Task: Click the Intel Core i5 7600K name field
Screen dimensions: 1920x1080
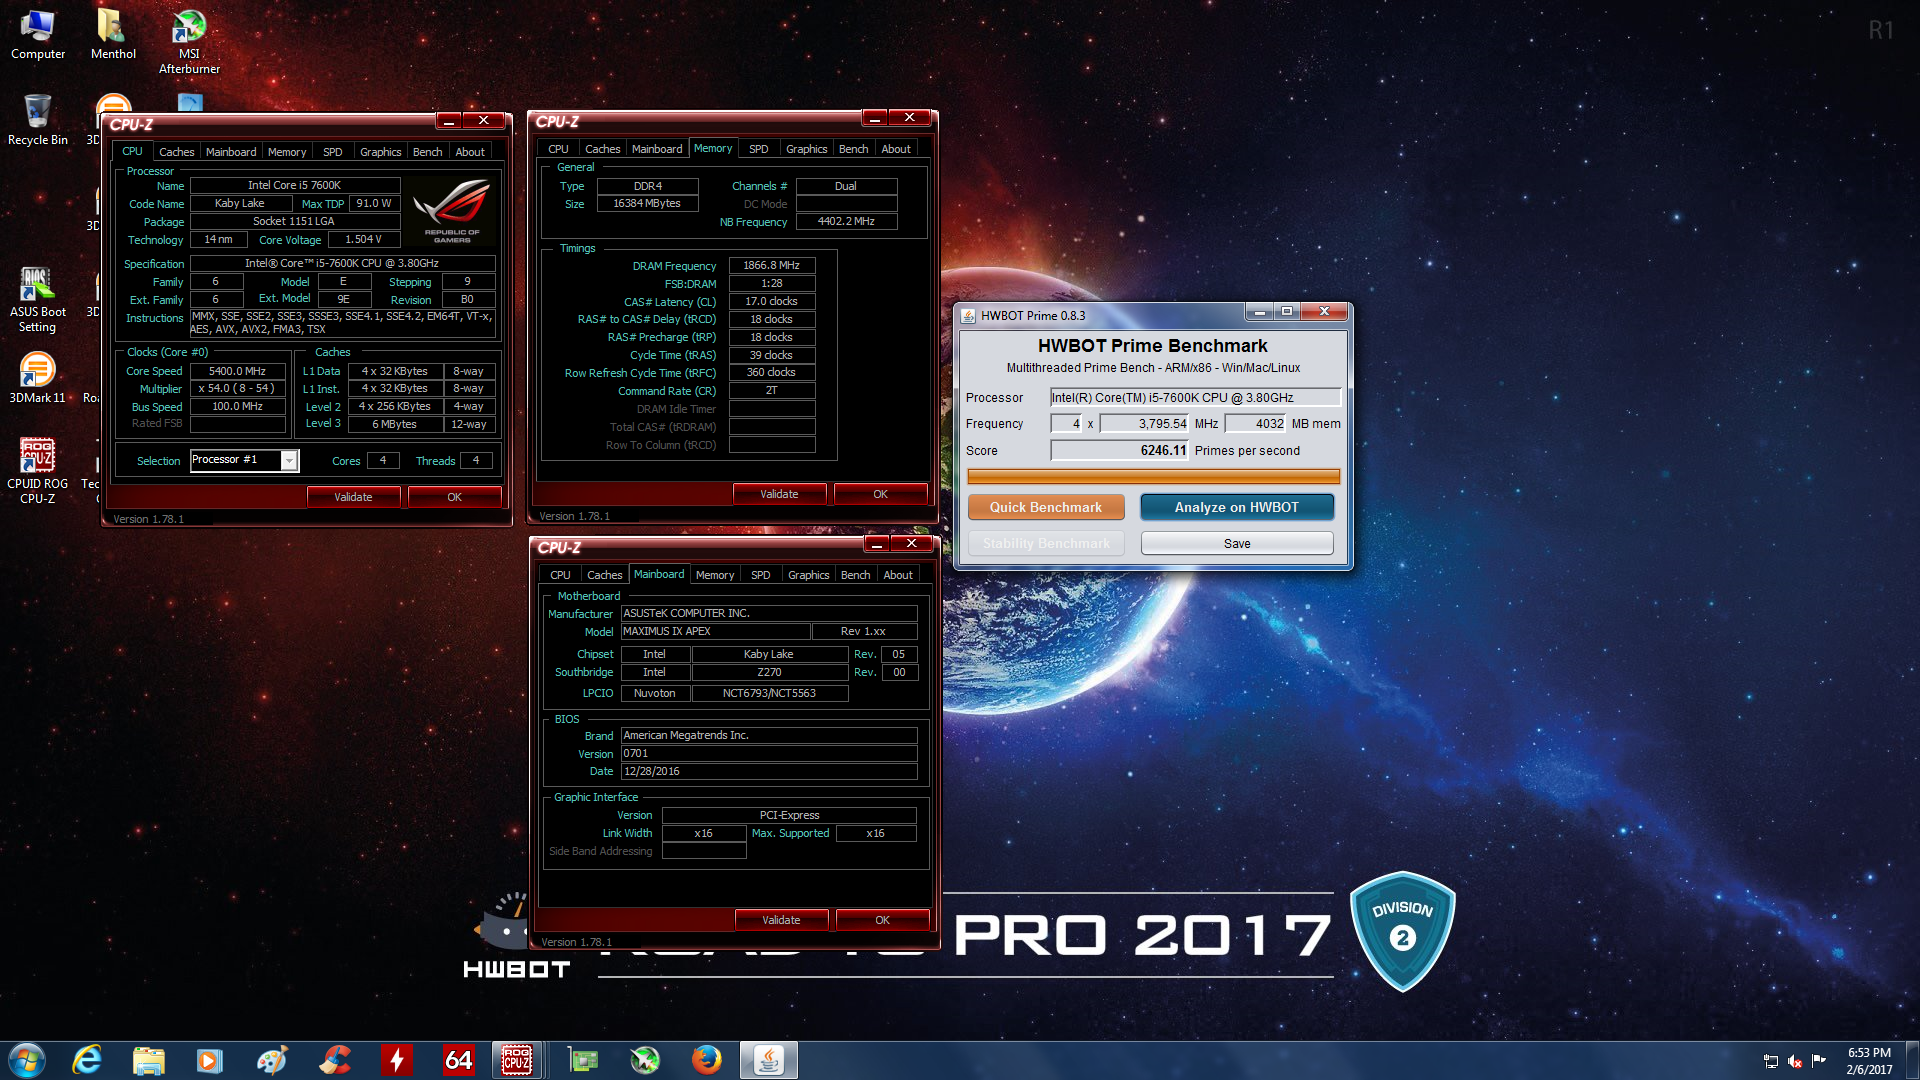Action: tap(295, 185)
